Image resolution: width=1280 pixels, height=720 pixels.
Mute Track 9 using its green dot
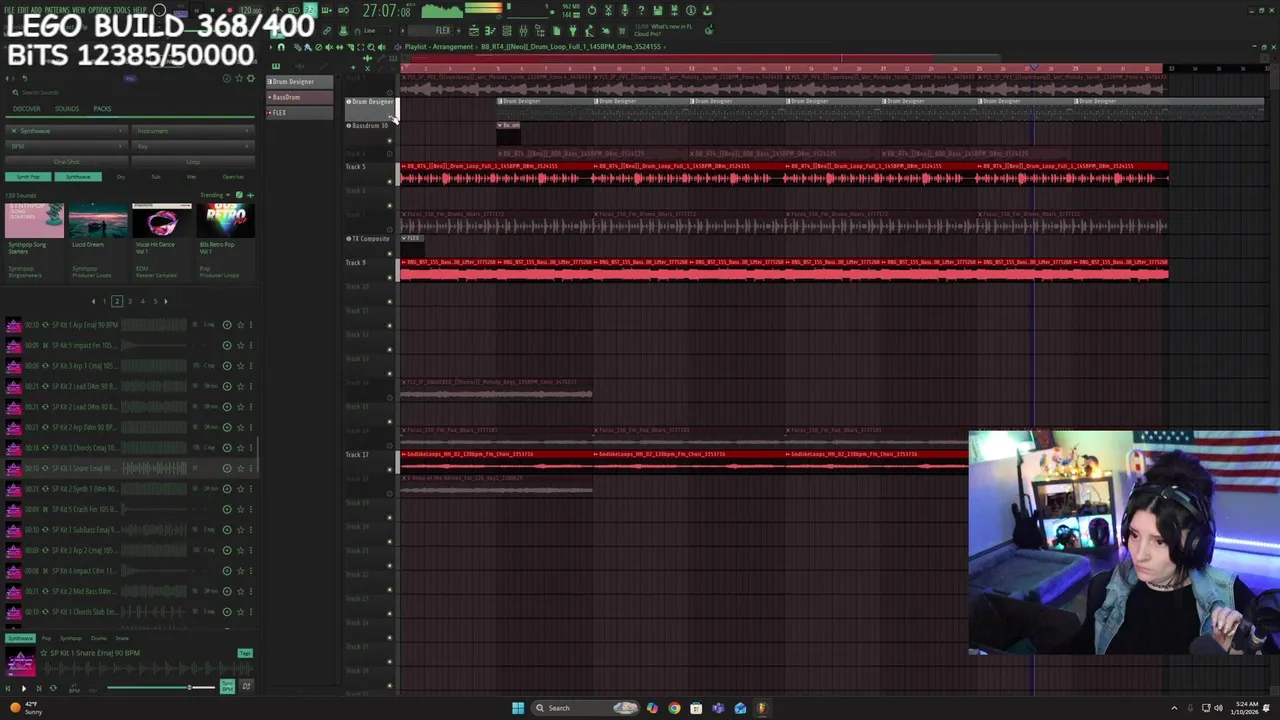pos(390,277)
